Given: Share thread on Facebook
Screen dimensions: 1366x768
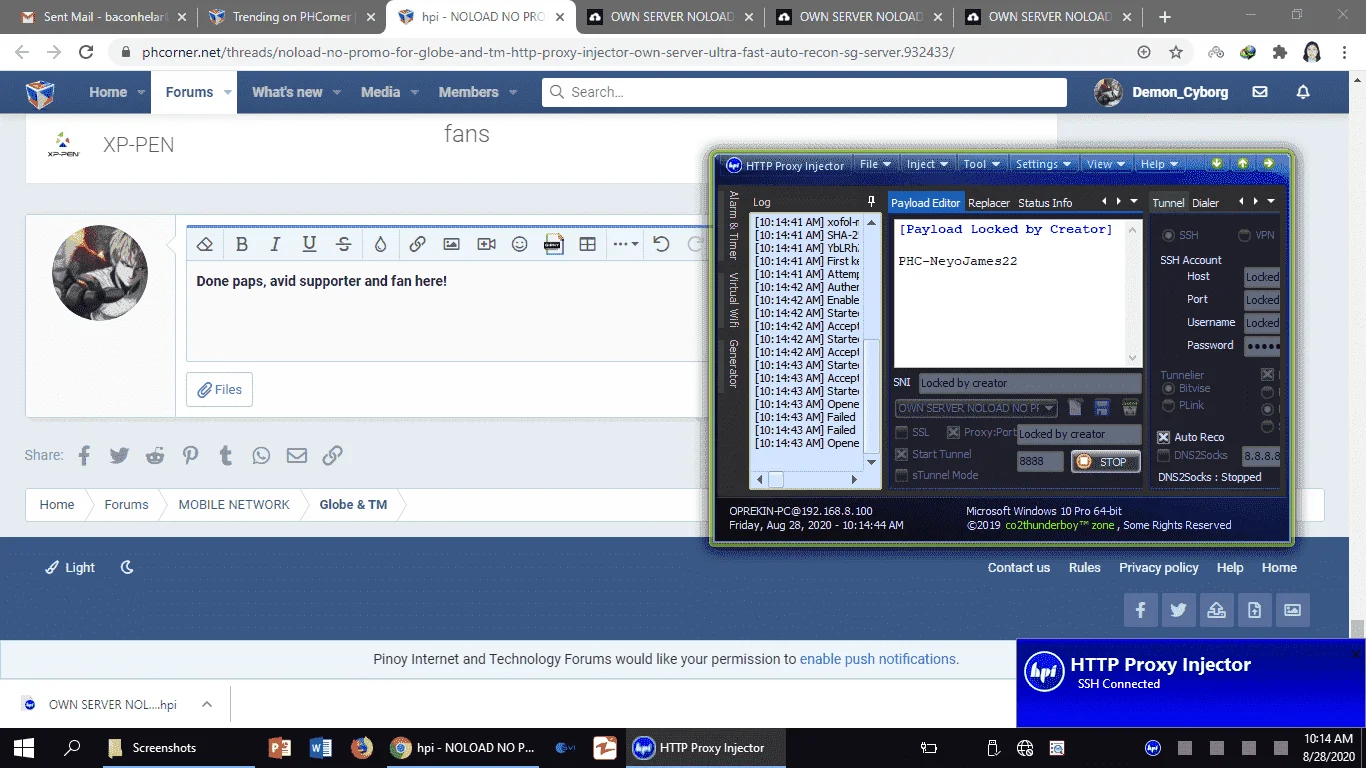Looking at the screenshot, I should [x=84, y=455].
